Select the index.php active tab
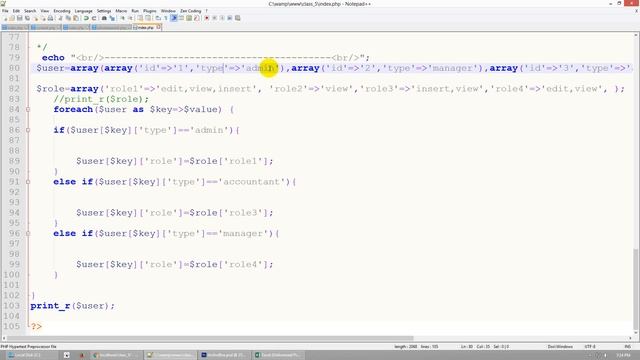 tap(146, 27)
